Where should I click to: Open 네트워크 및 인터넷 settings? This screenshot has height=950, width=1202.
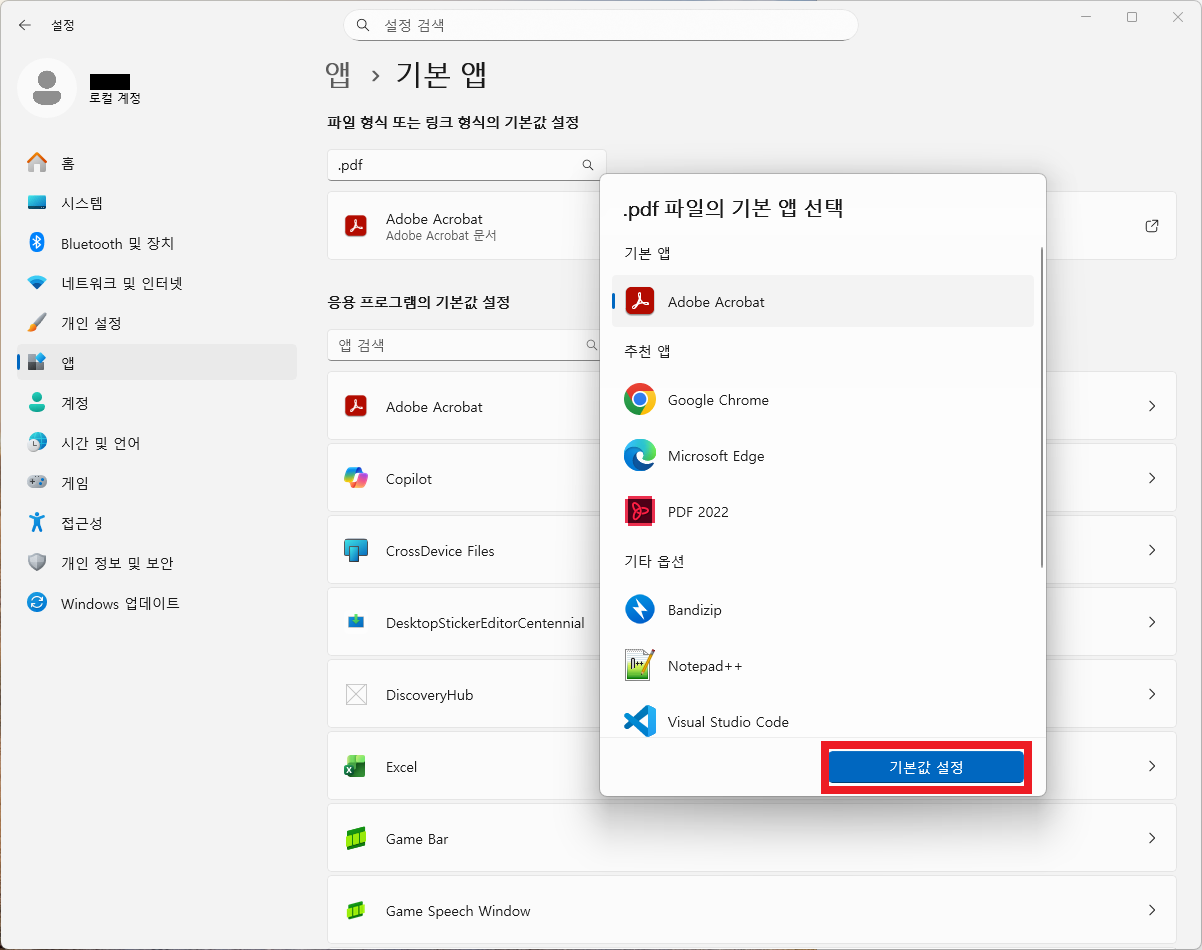(x=157, y=283)
